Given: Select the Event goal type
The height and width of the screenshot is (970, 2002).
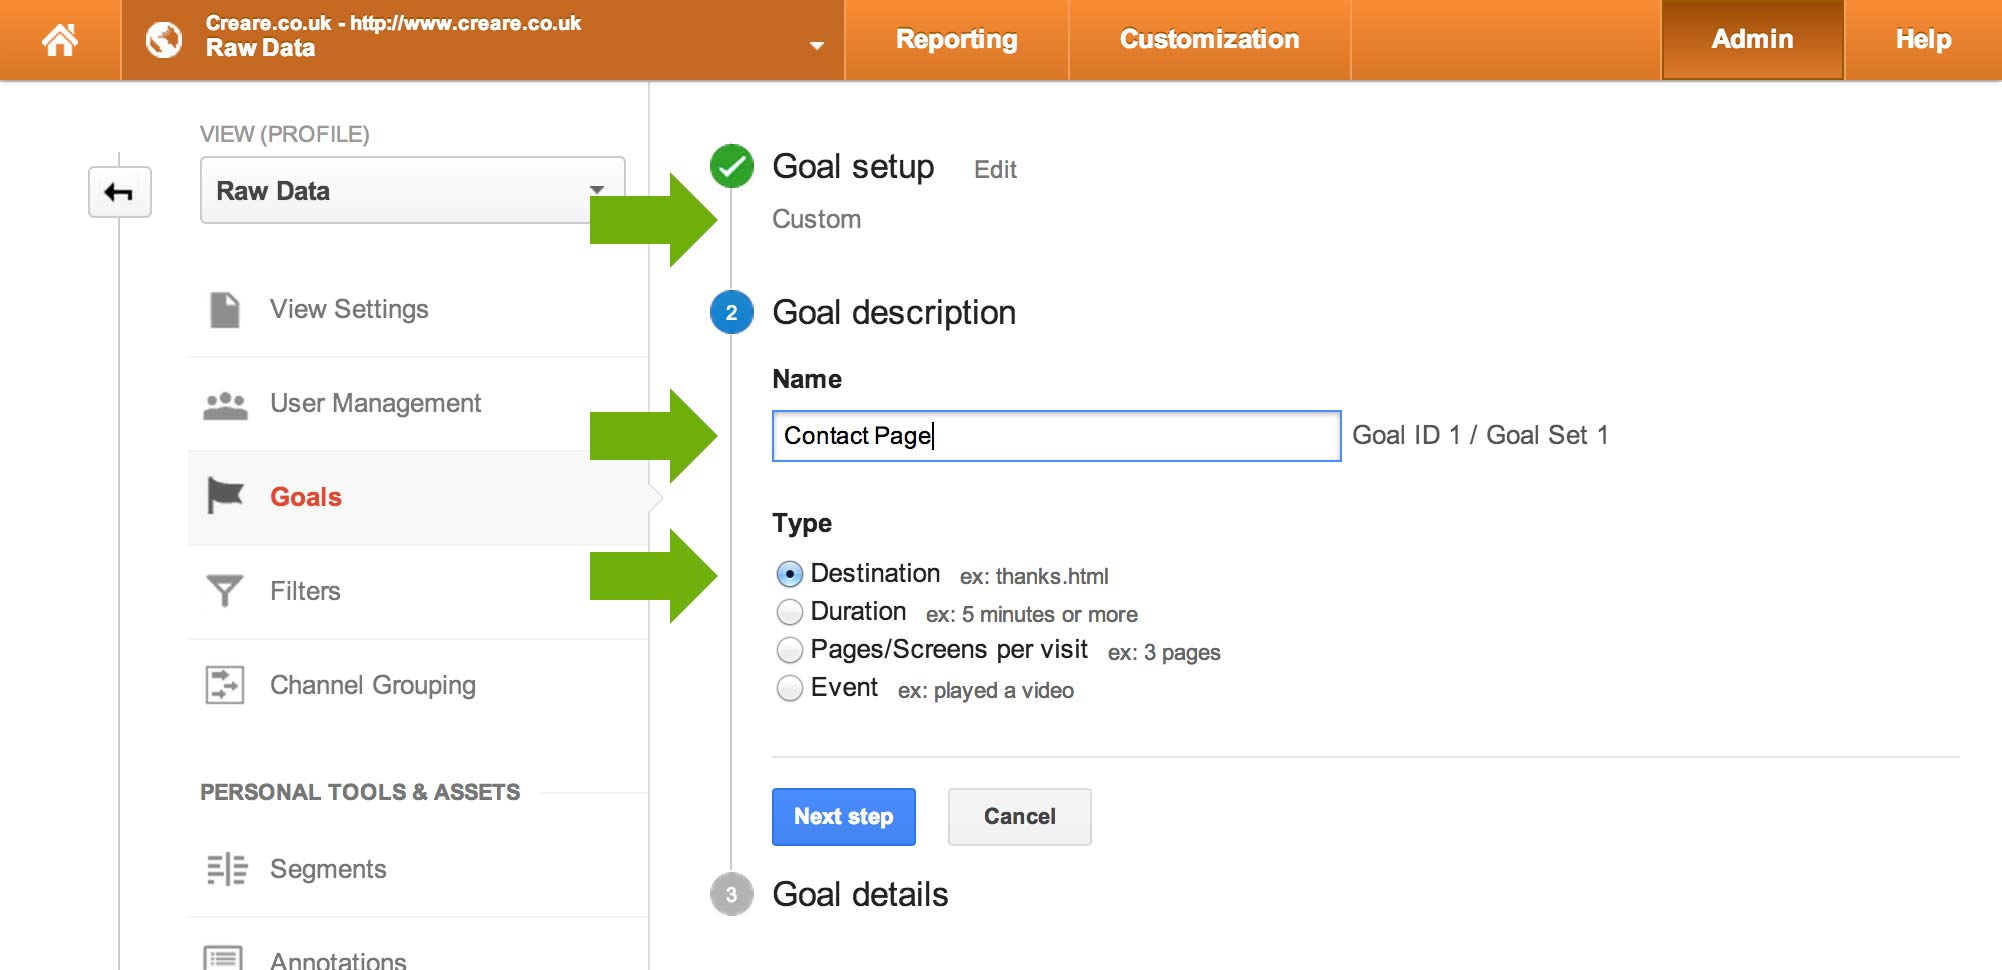Looking at the screenshot, I should [790, 688].
